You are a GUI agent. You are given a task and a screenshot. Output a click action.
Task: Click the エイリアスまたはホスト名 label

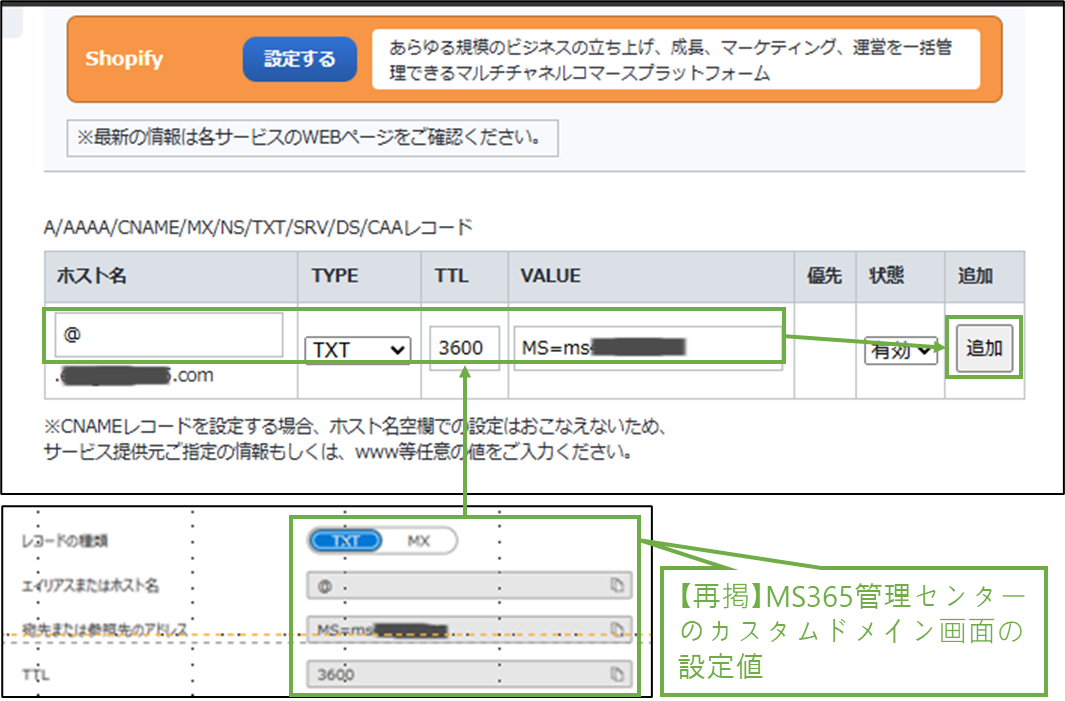90,585
